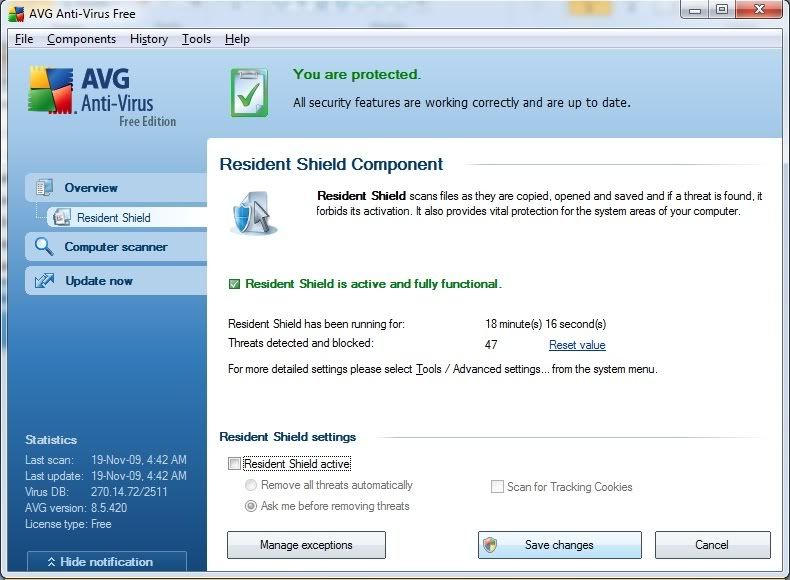Open the File menu
The width and height of the screenshot is (790, 580).
click(24, 39)
